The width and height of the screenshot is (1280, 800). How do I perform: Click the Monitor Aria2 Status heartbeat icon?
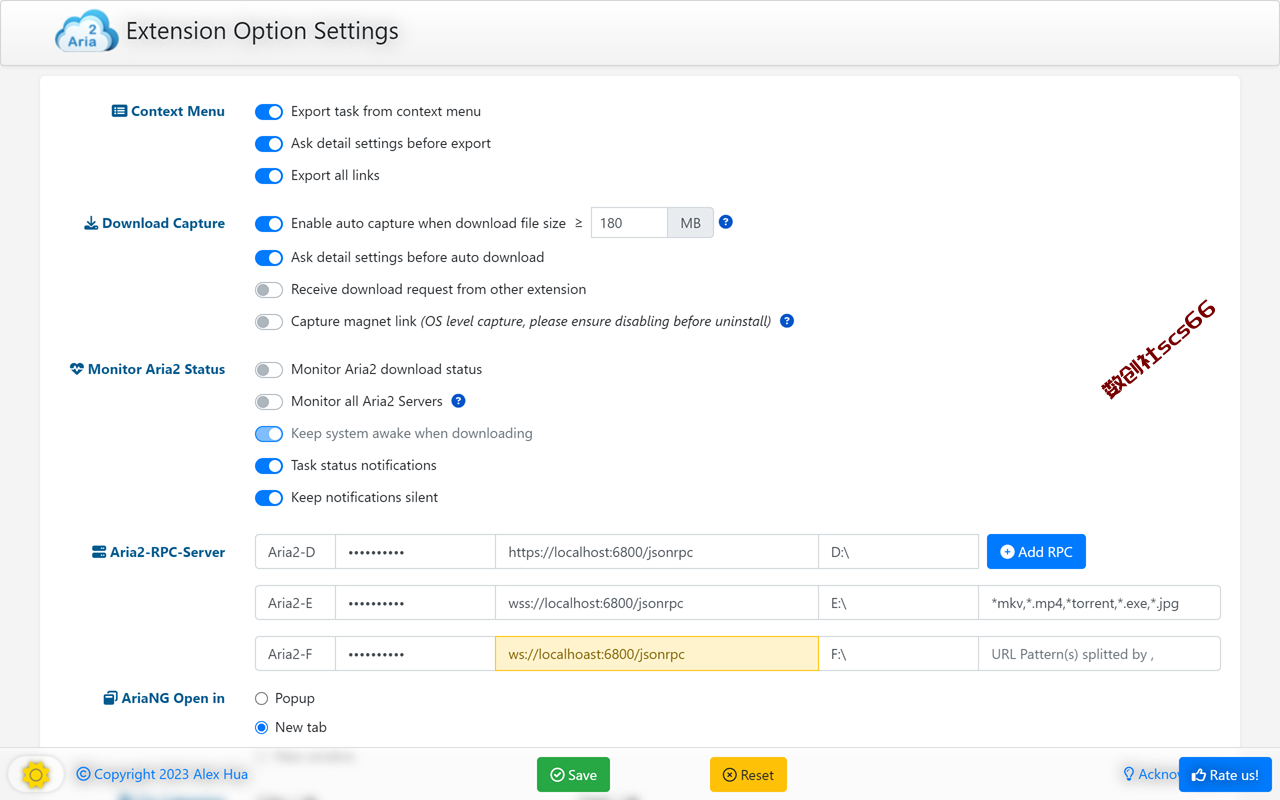click(x=77, y=369)
